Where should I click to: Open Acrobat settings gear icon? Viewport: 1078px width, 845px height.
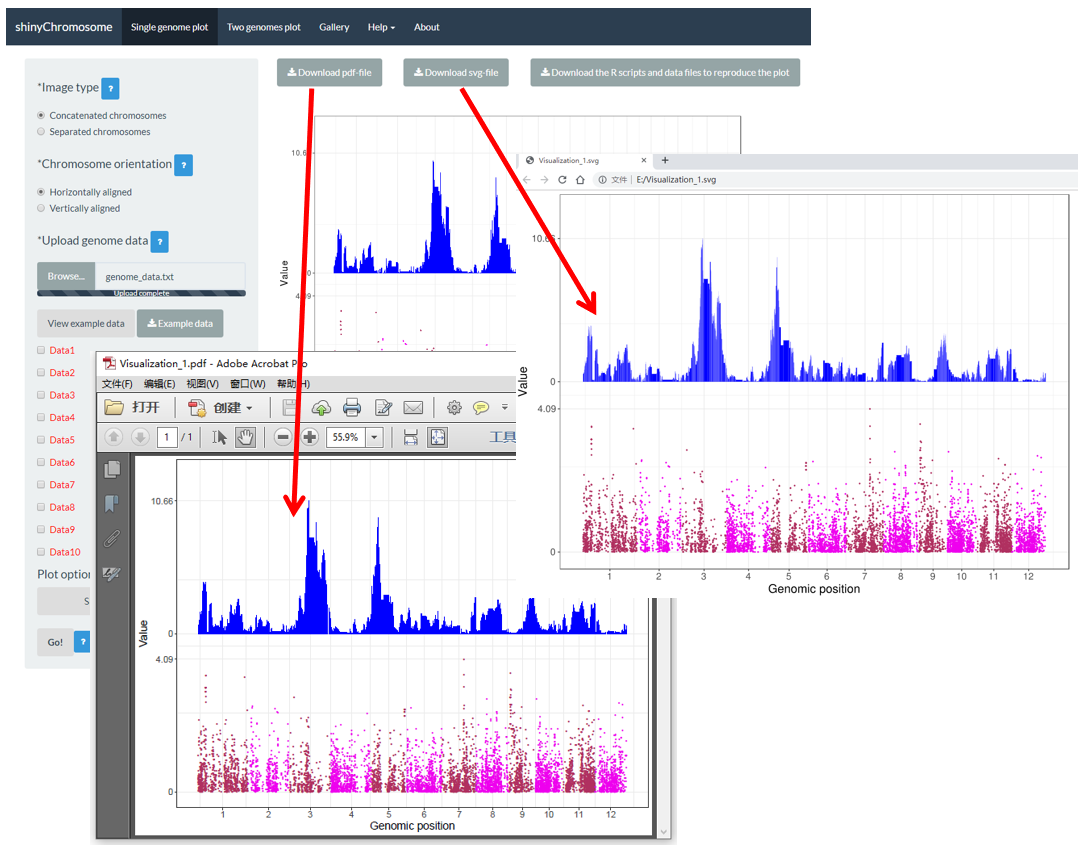point(454,408)
